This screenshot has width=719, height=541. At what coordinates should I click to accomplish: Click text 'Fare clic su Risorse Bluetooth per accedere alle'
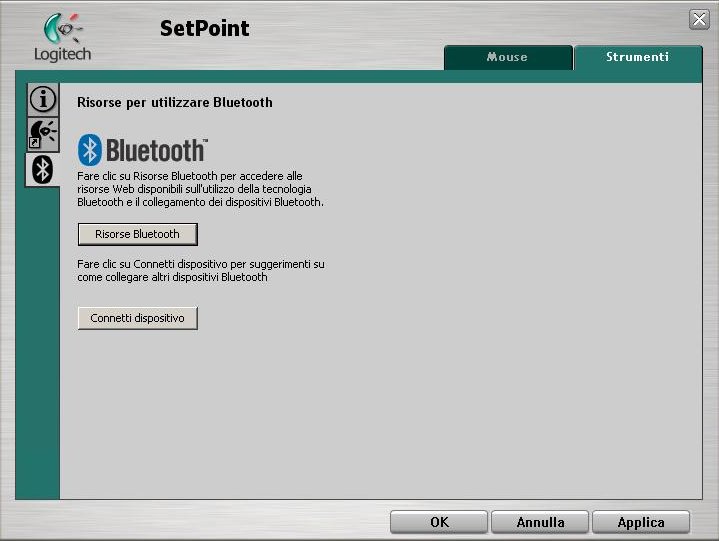(x=190, y=176)
